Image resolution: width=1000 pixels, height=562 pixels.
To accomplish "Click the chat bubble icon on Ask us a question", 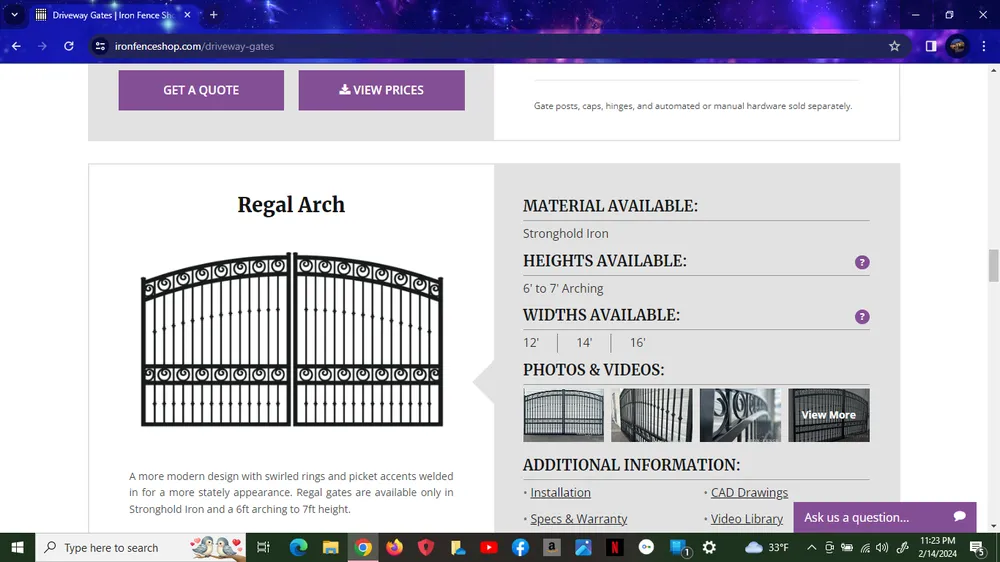I will point(959,517).
